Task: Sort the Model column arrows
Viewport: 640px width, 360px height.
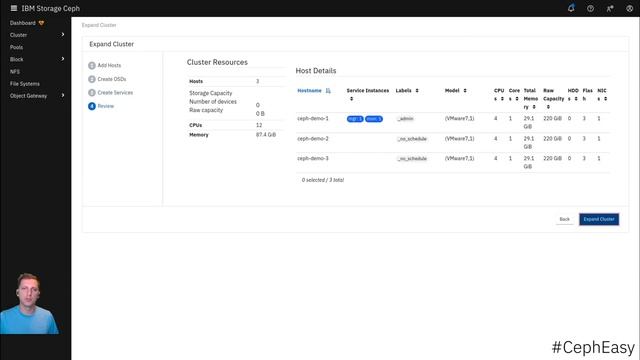Action: [x=465, y=91]
